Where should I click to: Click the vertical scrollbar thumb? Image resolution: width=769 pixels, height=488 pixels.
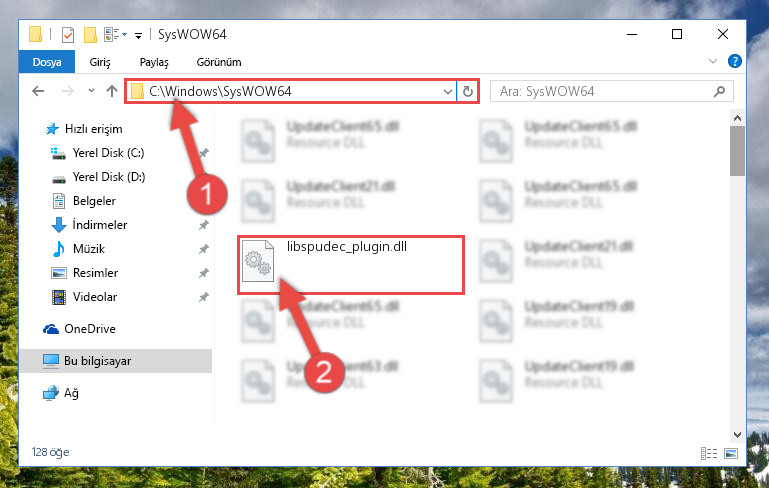737,151
